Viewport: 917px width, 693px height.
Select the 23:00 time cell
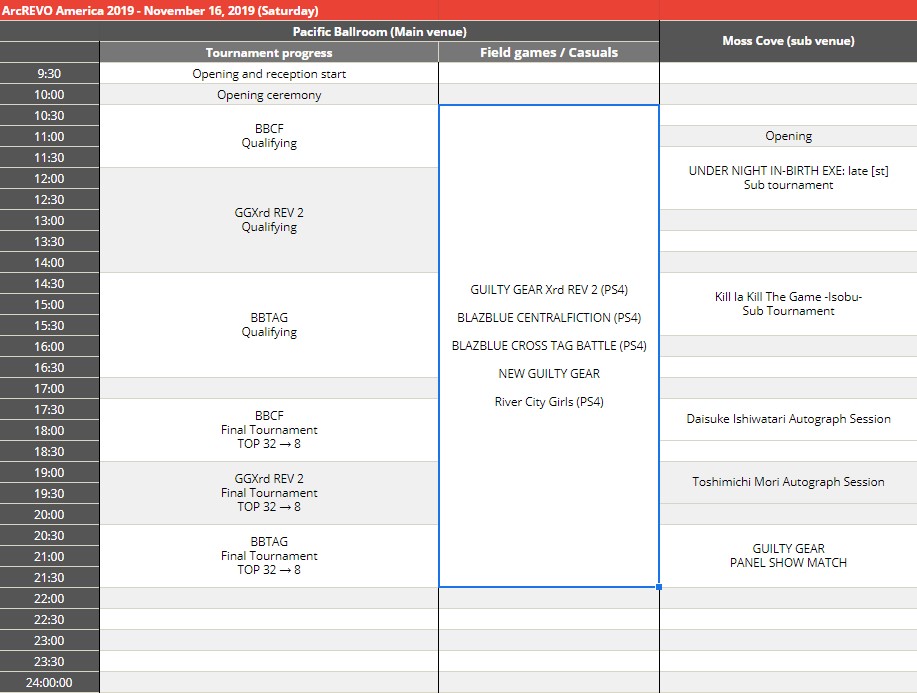pos(49,642)
